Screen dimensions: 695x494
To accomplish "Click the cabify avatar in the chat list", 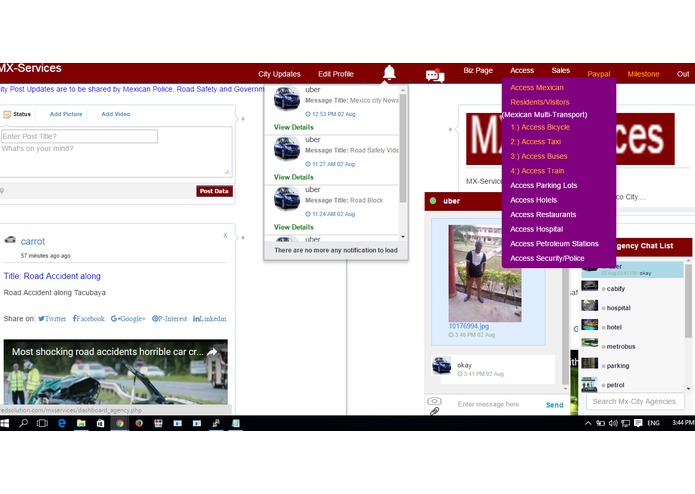I will coord(590,286).
